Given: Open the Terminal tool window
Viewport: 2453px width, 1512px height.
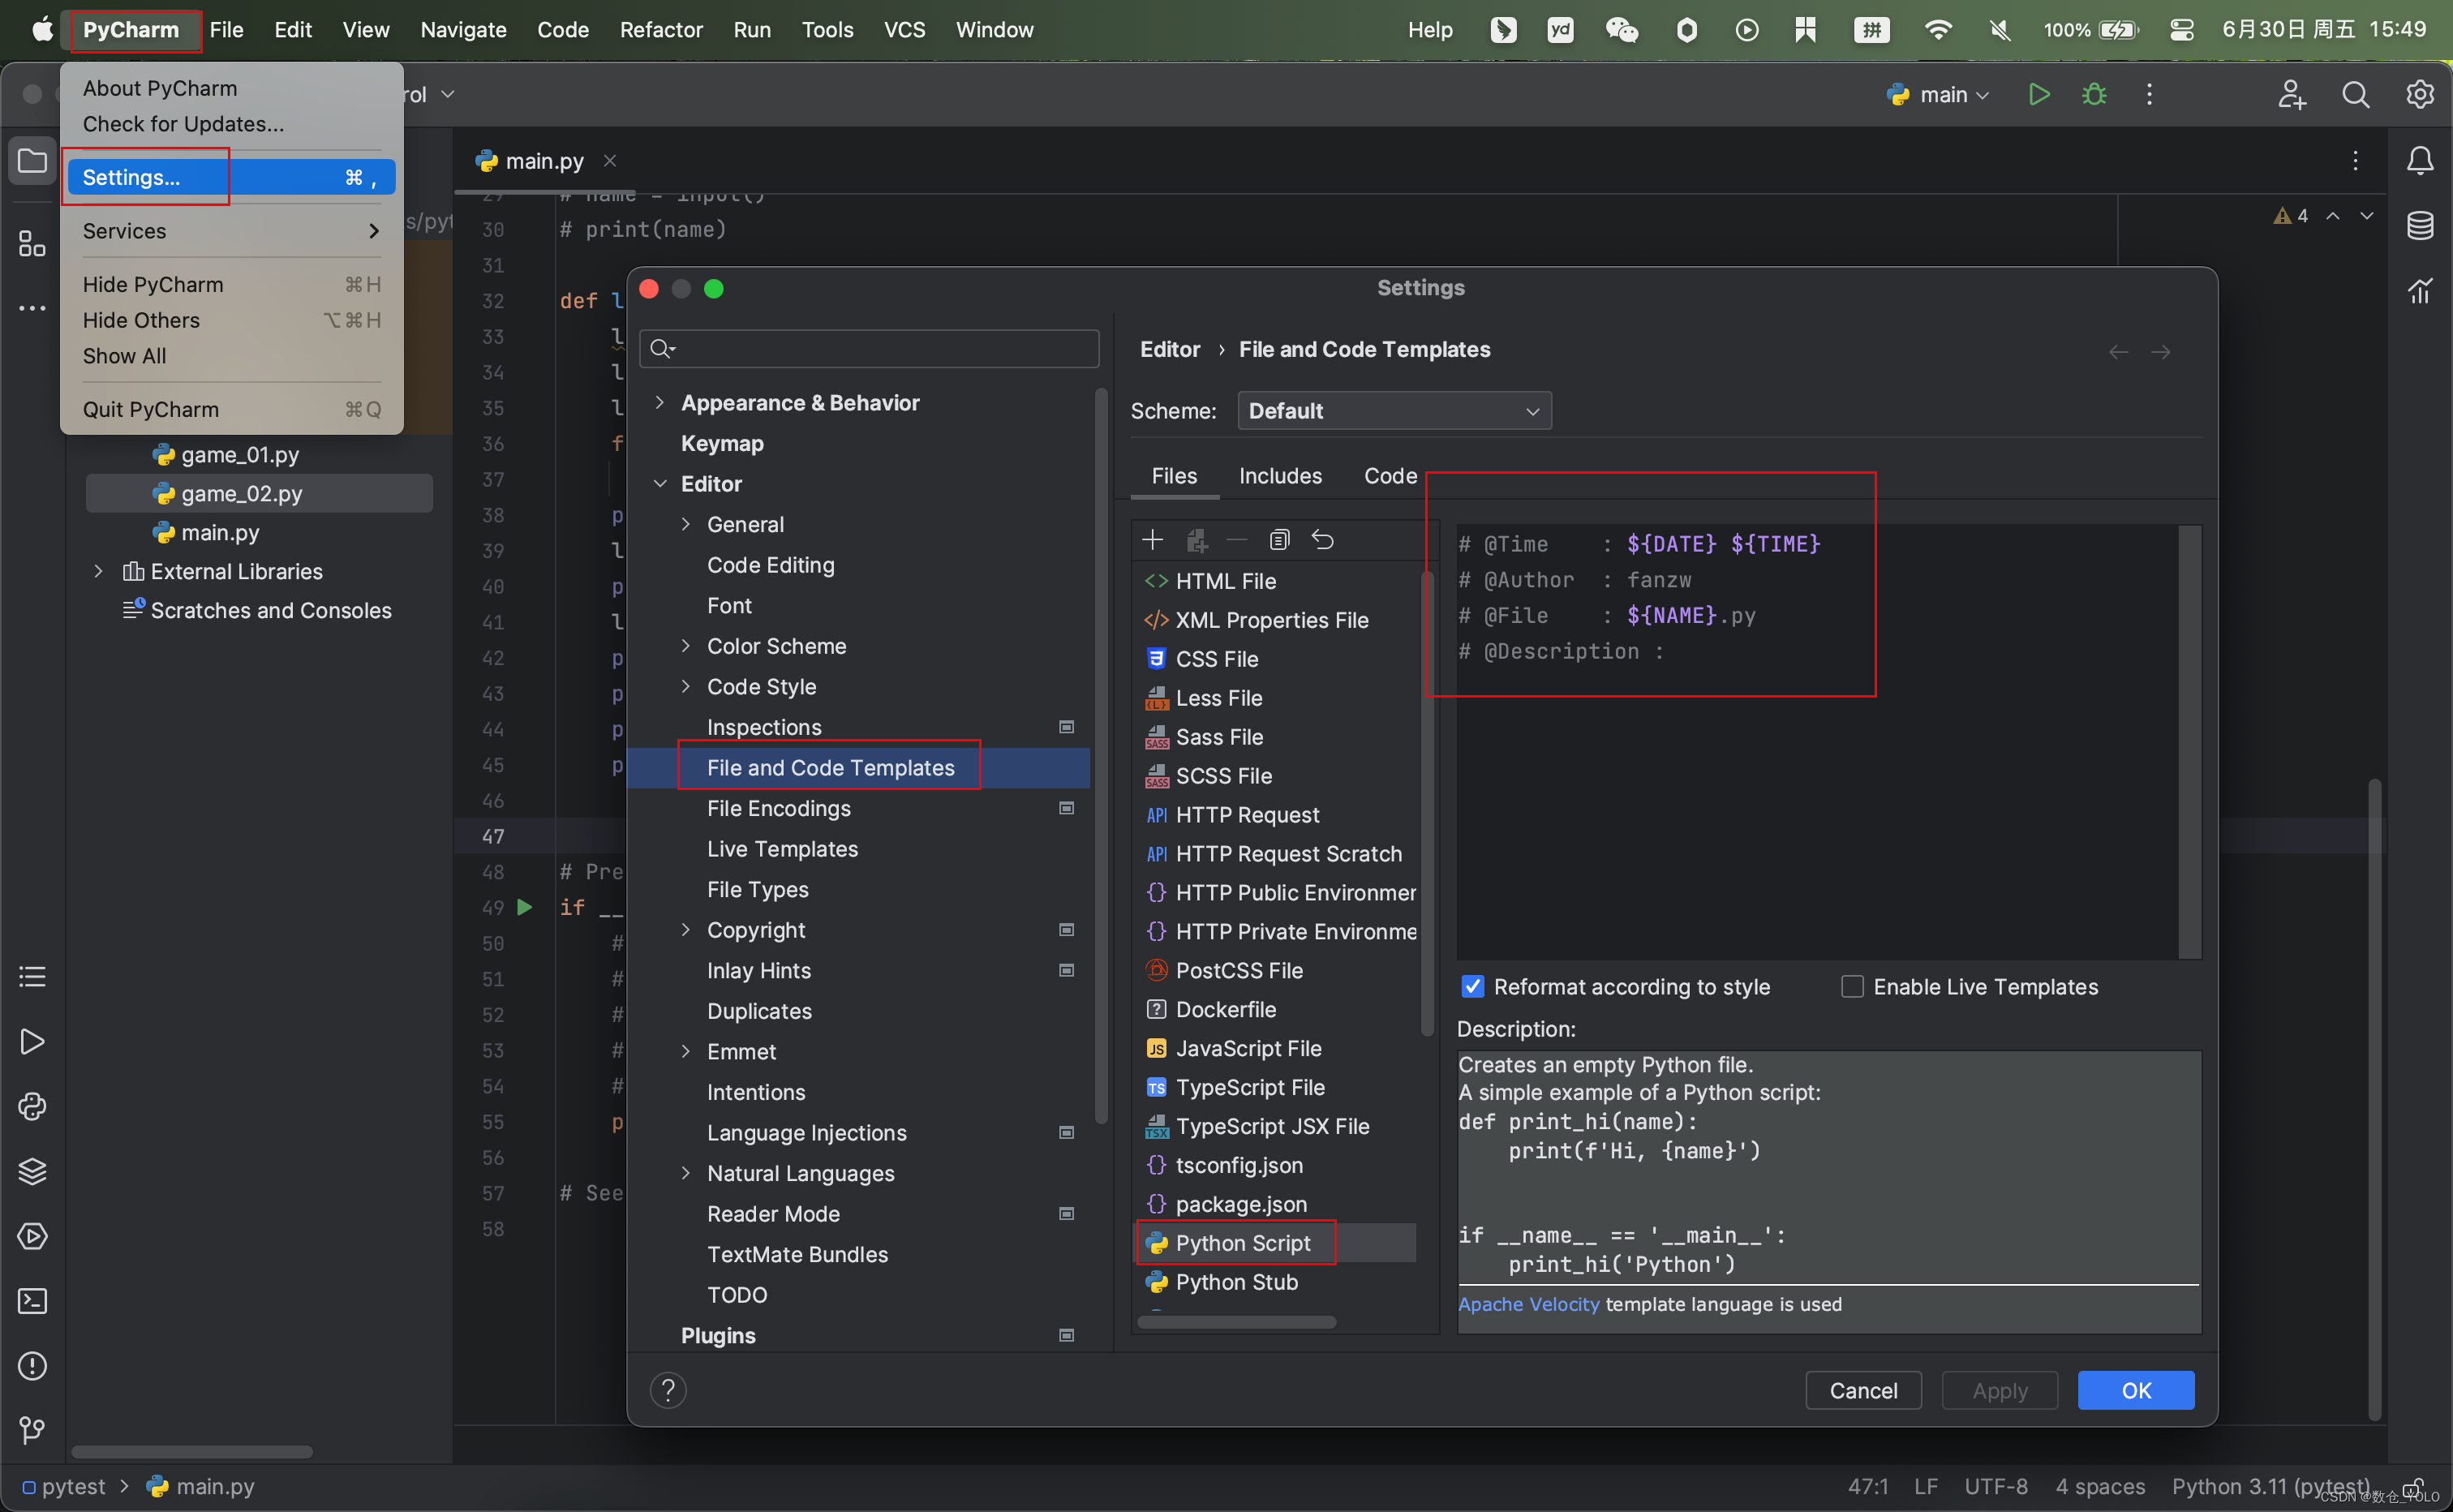Looking at the screenshot, I should pos(32,1301).
